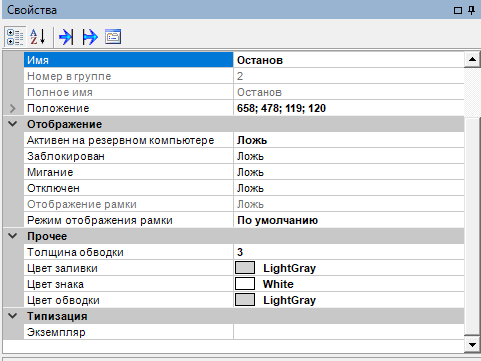
Task: Maximize the Свойства panel window
Action: (458, 10)
